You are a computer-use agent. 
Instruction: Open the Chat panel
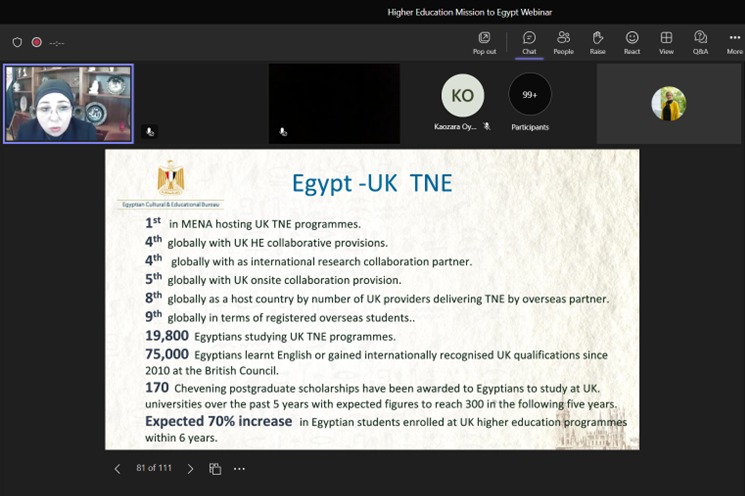pyautogui.click(x=529, y=42)
